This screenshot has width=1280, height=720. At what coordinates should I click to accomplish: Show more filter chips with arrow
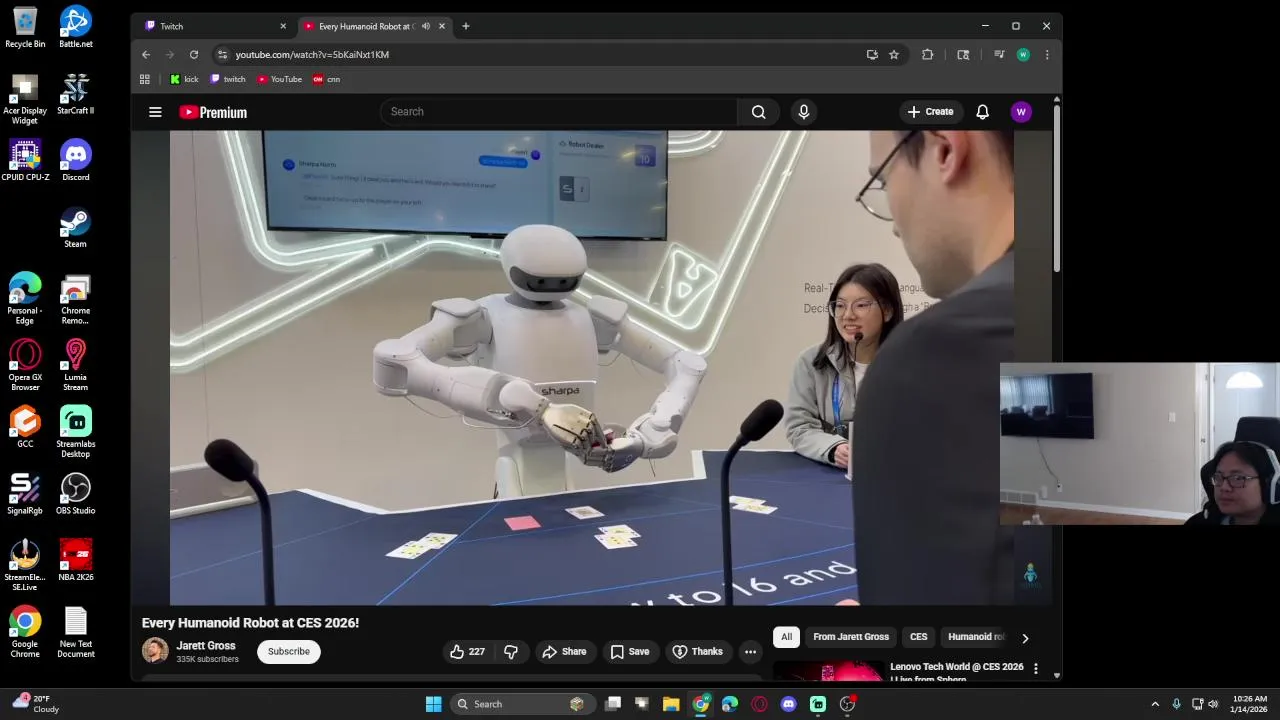[1025, 638]
